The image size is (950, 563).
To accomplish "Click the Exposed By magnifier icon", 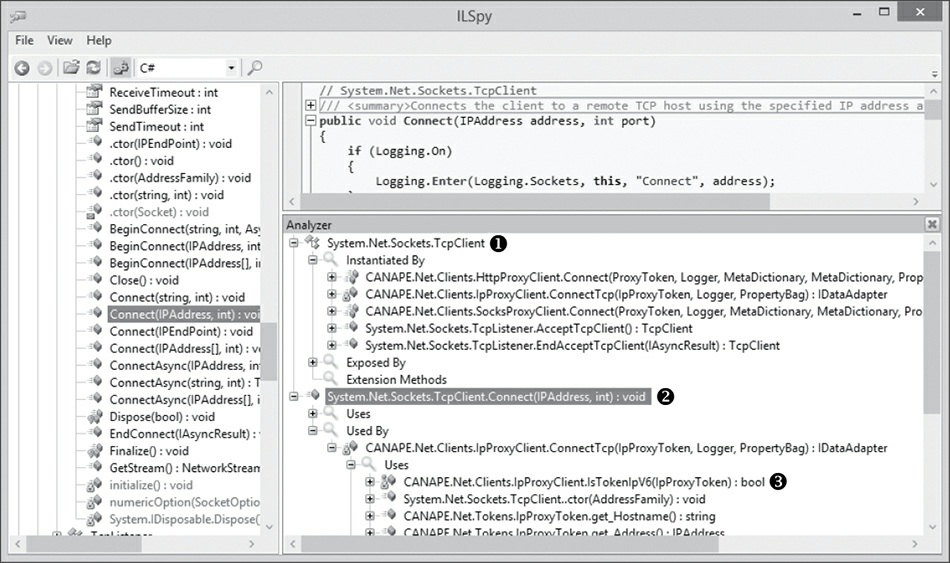I will [331, 362].
